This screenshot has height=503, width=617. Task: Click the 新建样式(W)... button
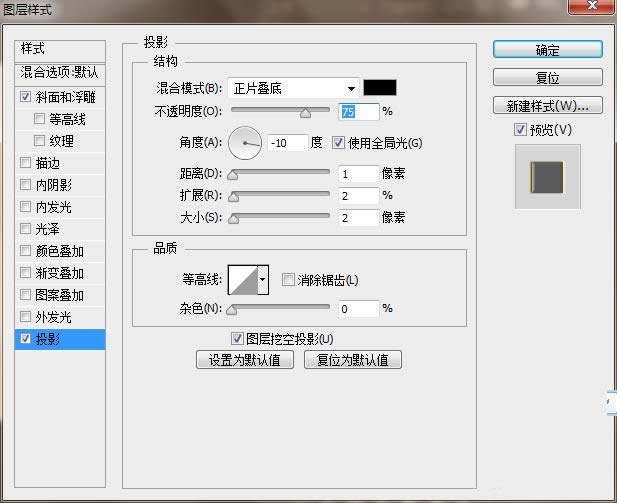point(547,105)
